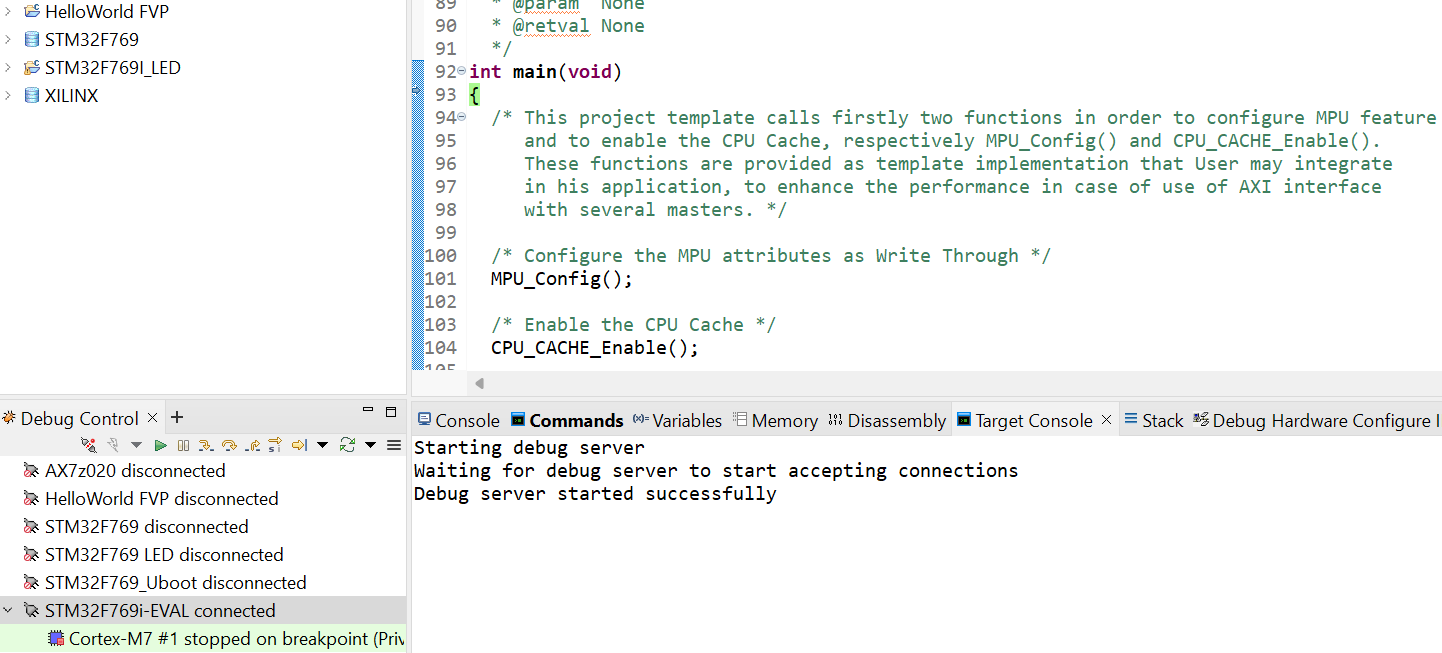1442x653 pixels.
Task: Click the Interrupt (pause) debug icon
Action: 183,445
